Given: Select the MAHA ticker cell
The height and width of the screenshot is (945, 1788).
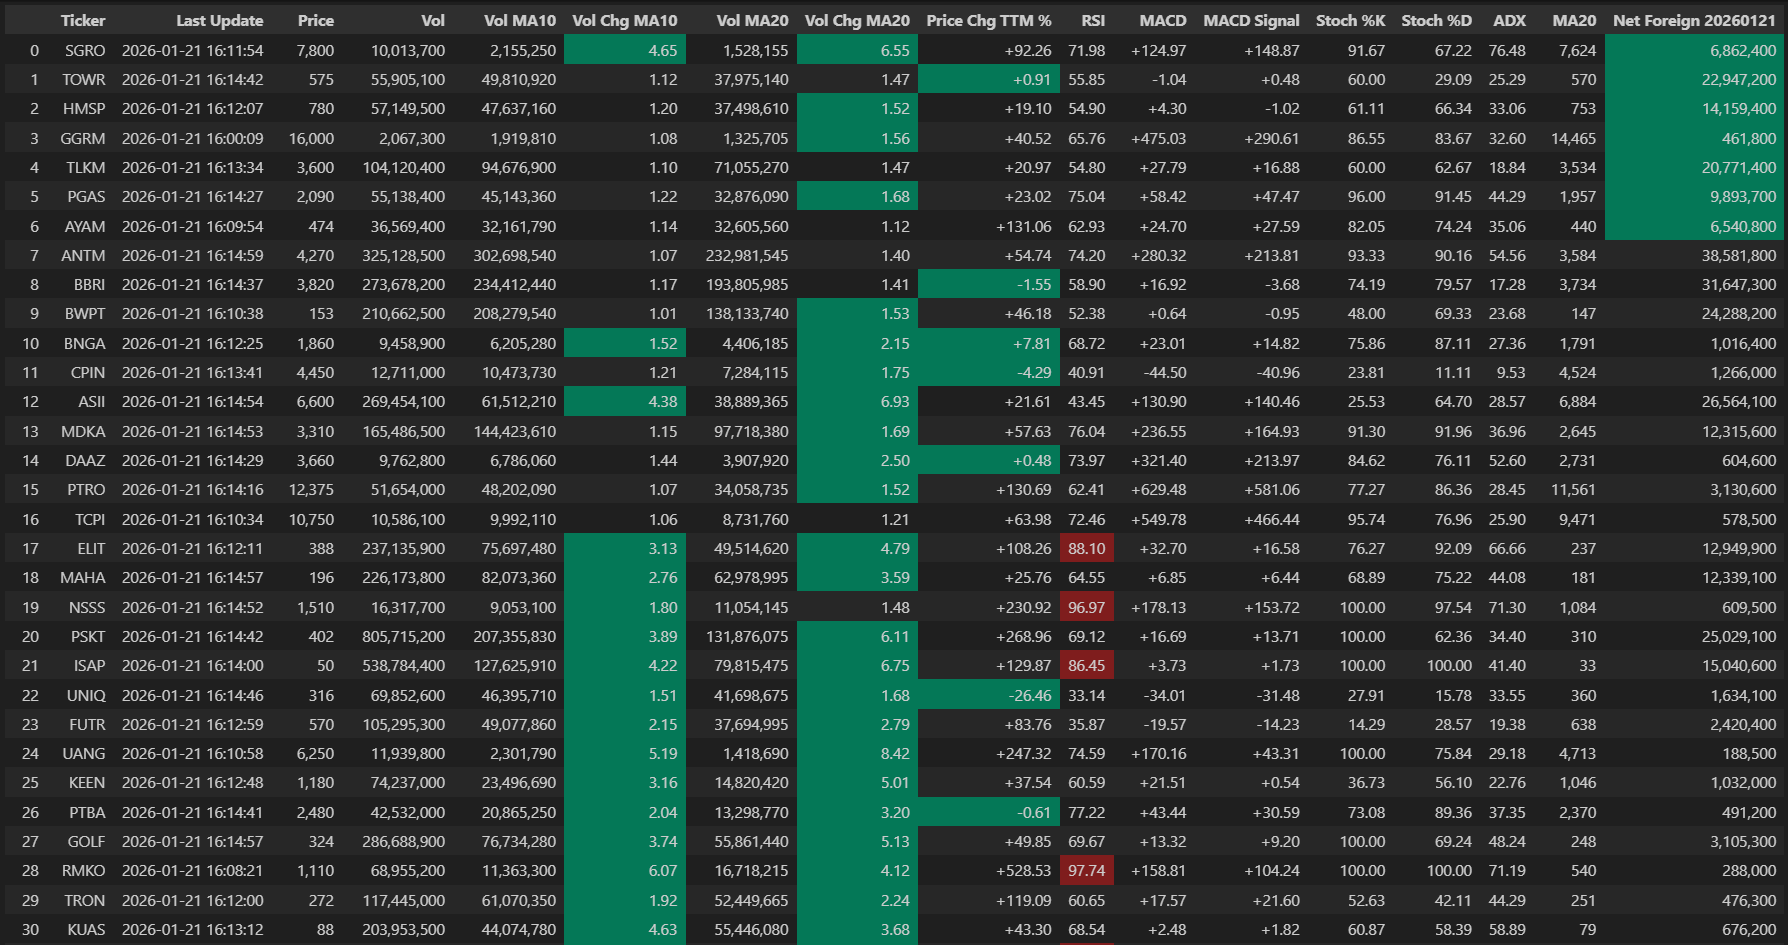Looking at the screenshot, I should pyautogui.click(x=82, y=577).
